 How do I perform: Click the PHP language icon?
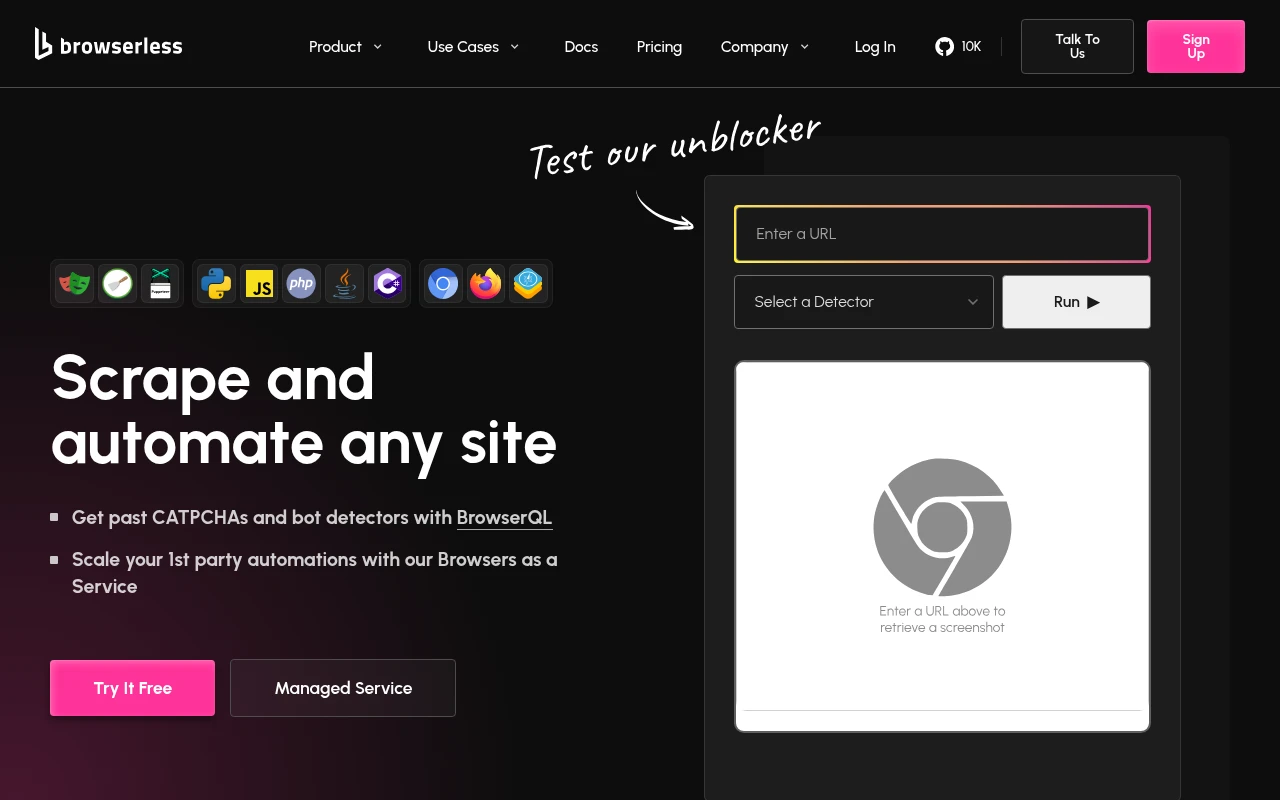(301, 283)
